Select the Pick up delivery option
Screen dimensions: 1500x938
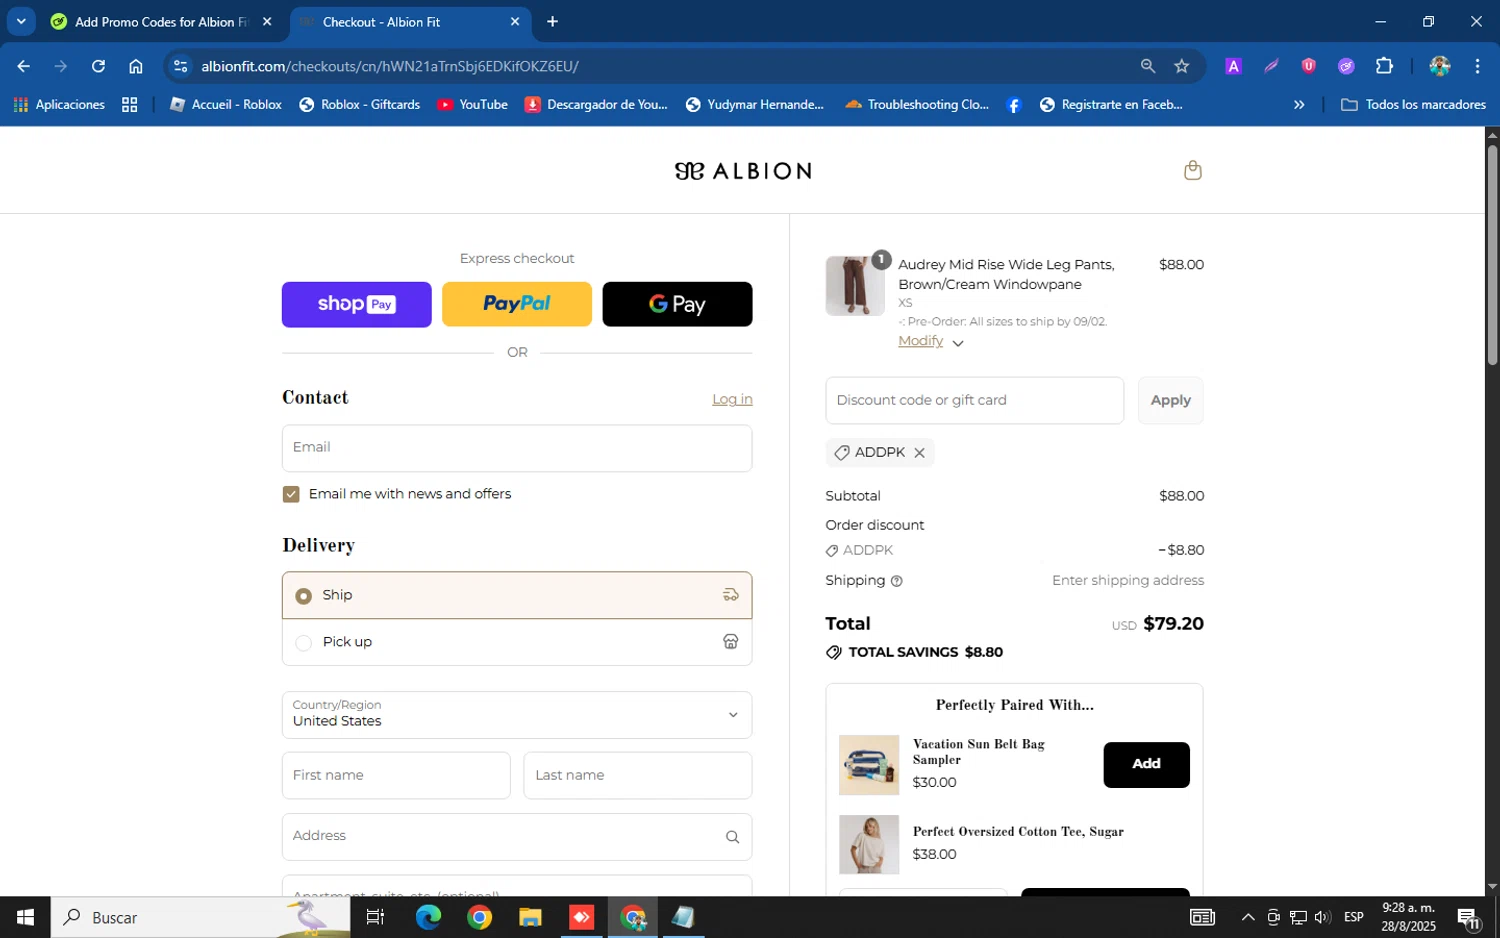517,642
